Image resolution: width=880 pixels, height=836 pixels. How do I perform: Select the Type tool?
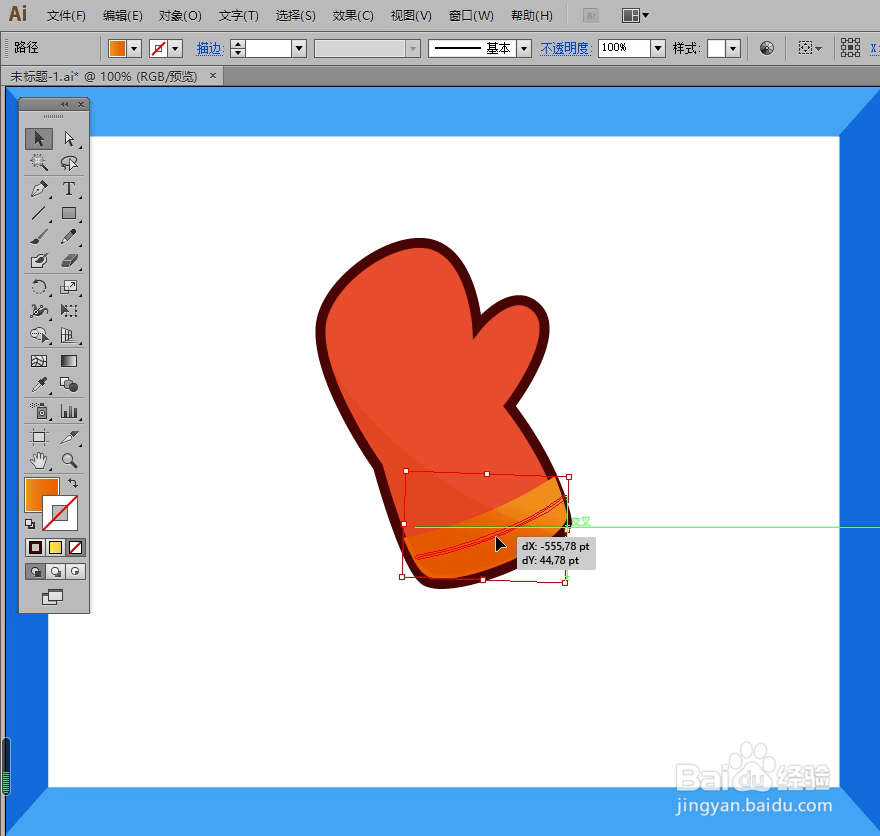click(x=69, y=189)
